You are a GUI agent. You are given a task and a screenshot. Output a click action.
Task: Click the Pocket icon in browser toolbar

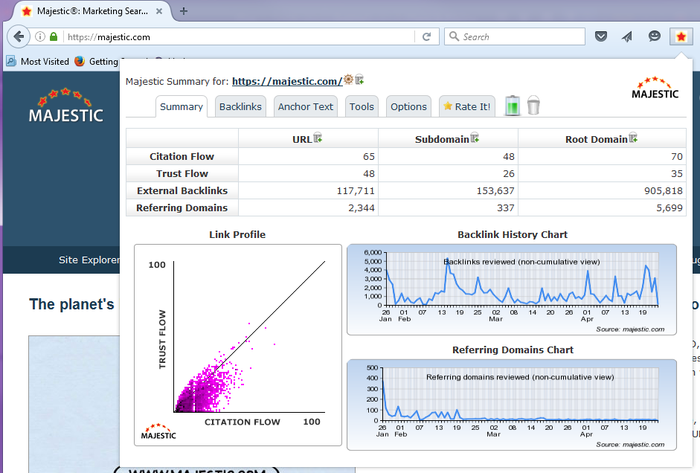coord(601,36)
